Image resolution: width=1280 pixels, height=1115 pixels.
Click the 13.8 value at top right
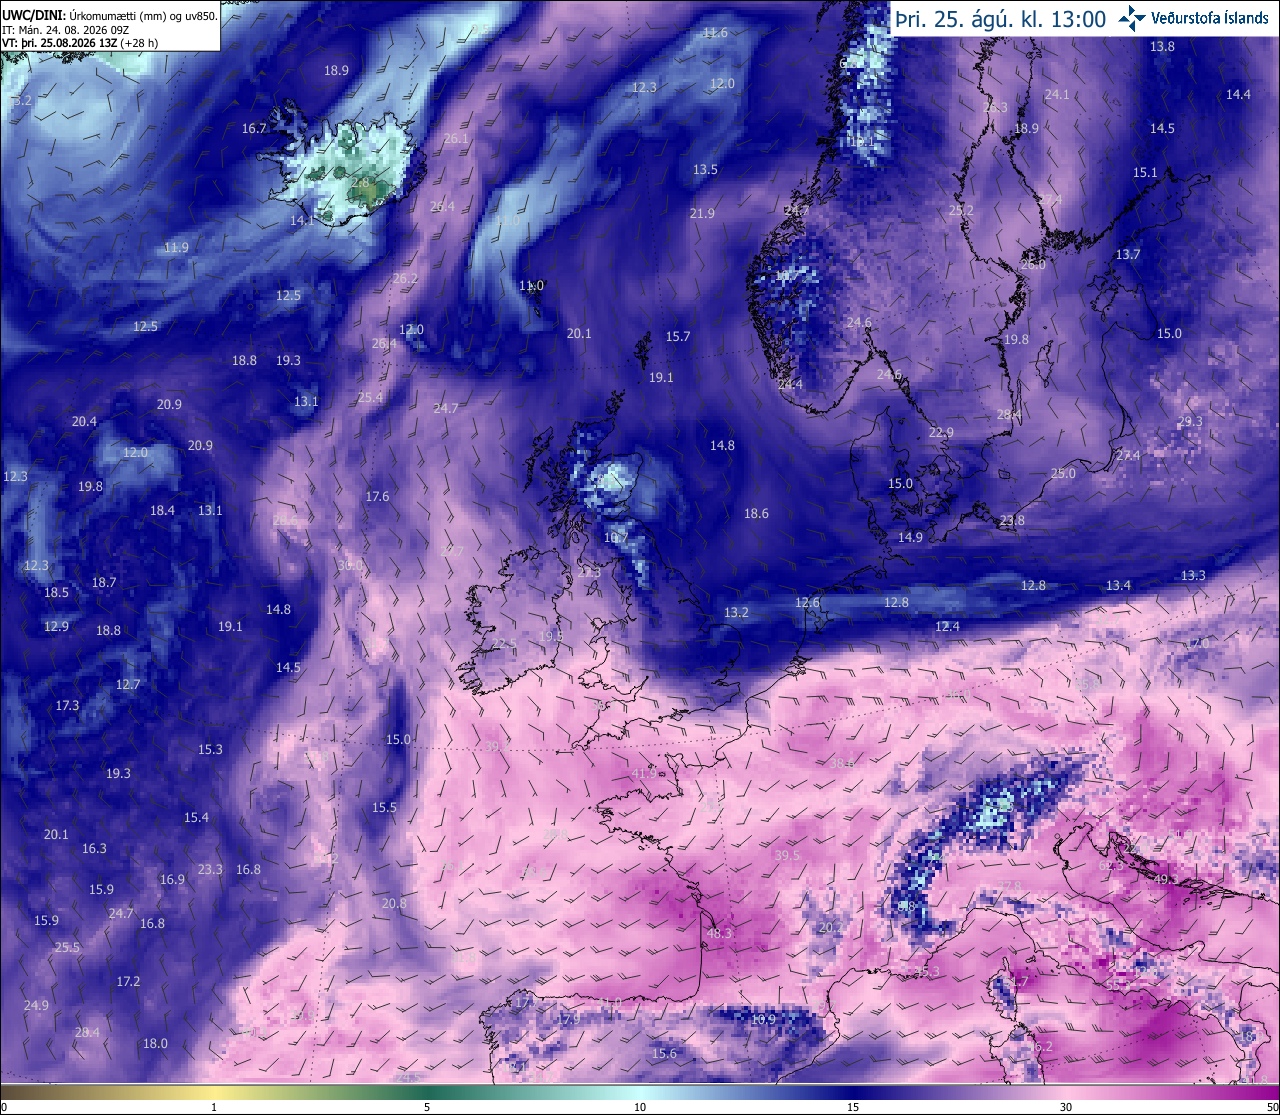tap(1162, 46)
